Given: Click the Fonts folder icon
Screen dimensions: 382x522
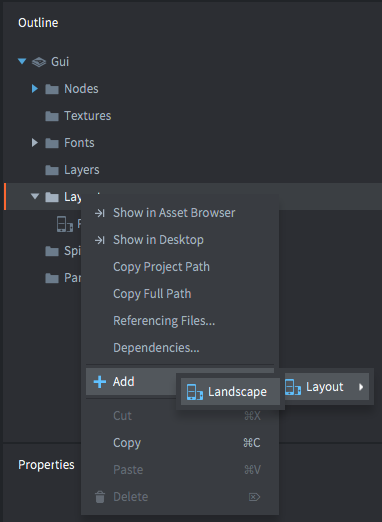Looking at the screenshot, I should point(52,143).
